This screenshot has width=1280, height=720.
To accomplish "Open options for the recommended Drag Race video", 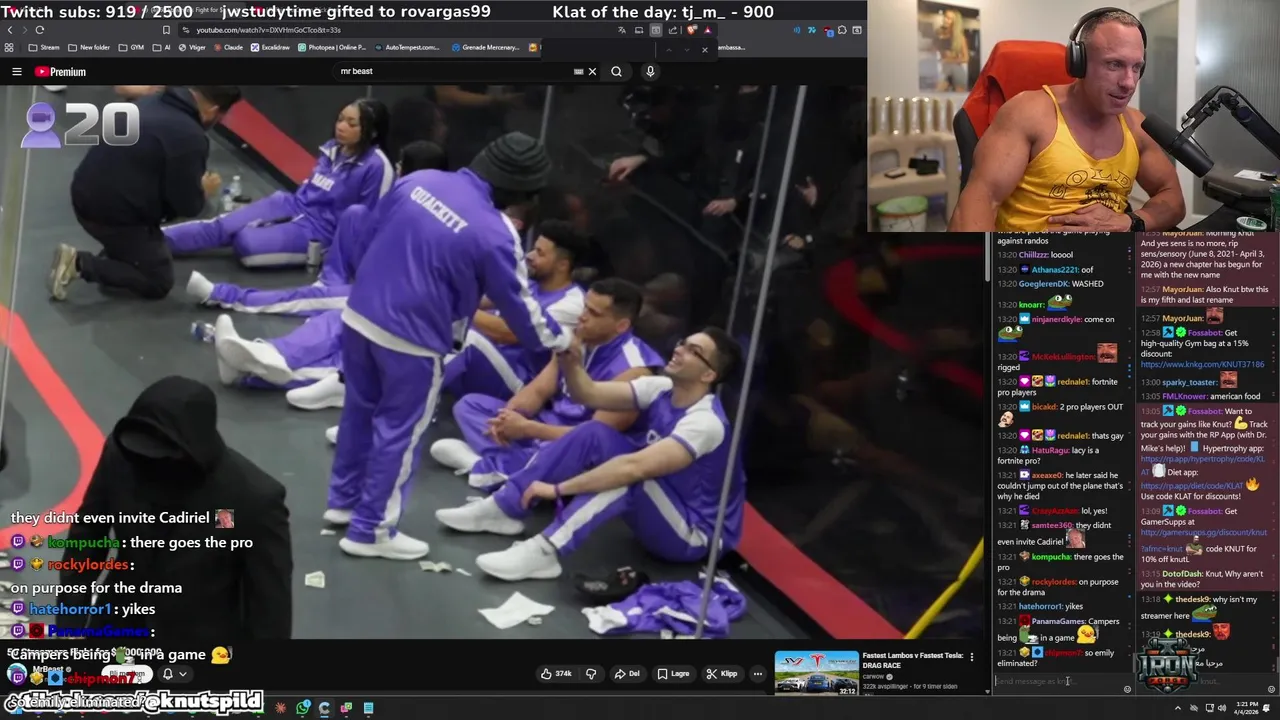I will pos(971,657).
